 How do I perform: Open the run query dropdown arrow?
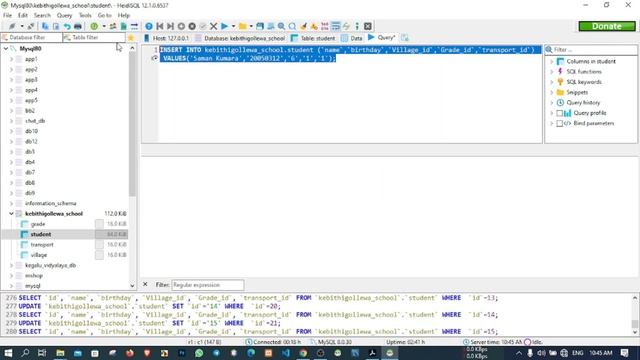click(x=233, y=26)
